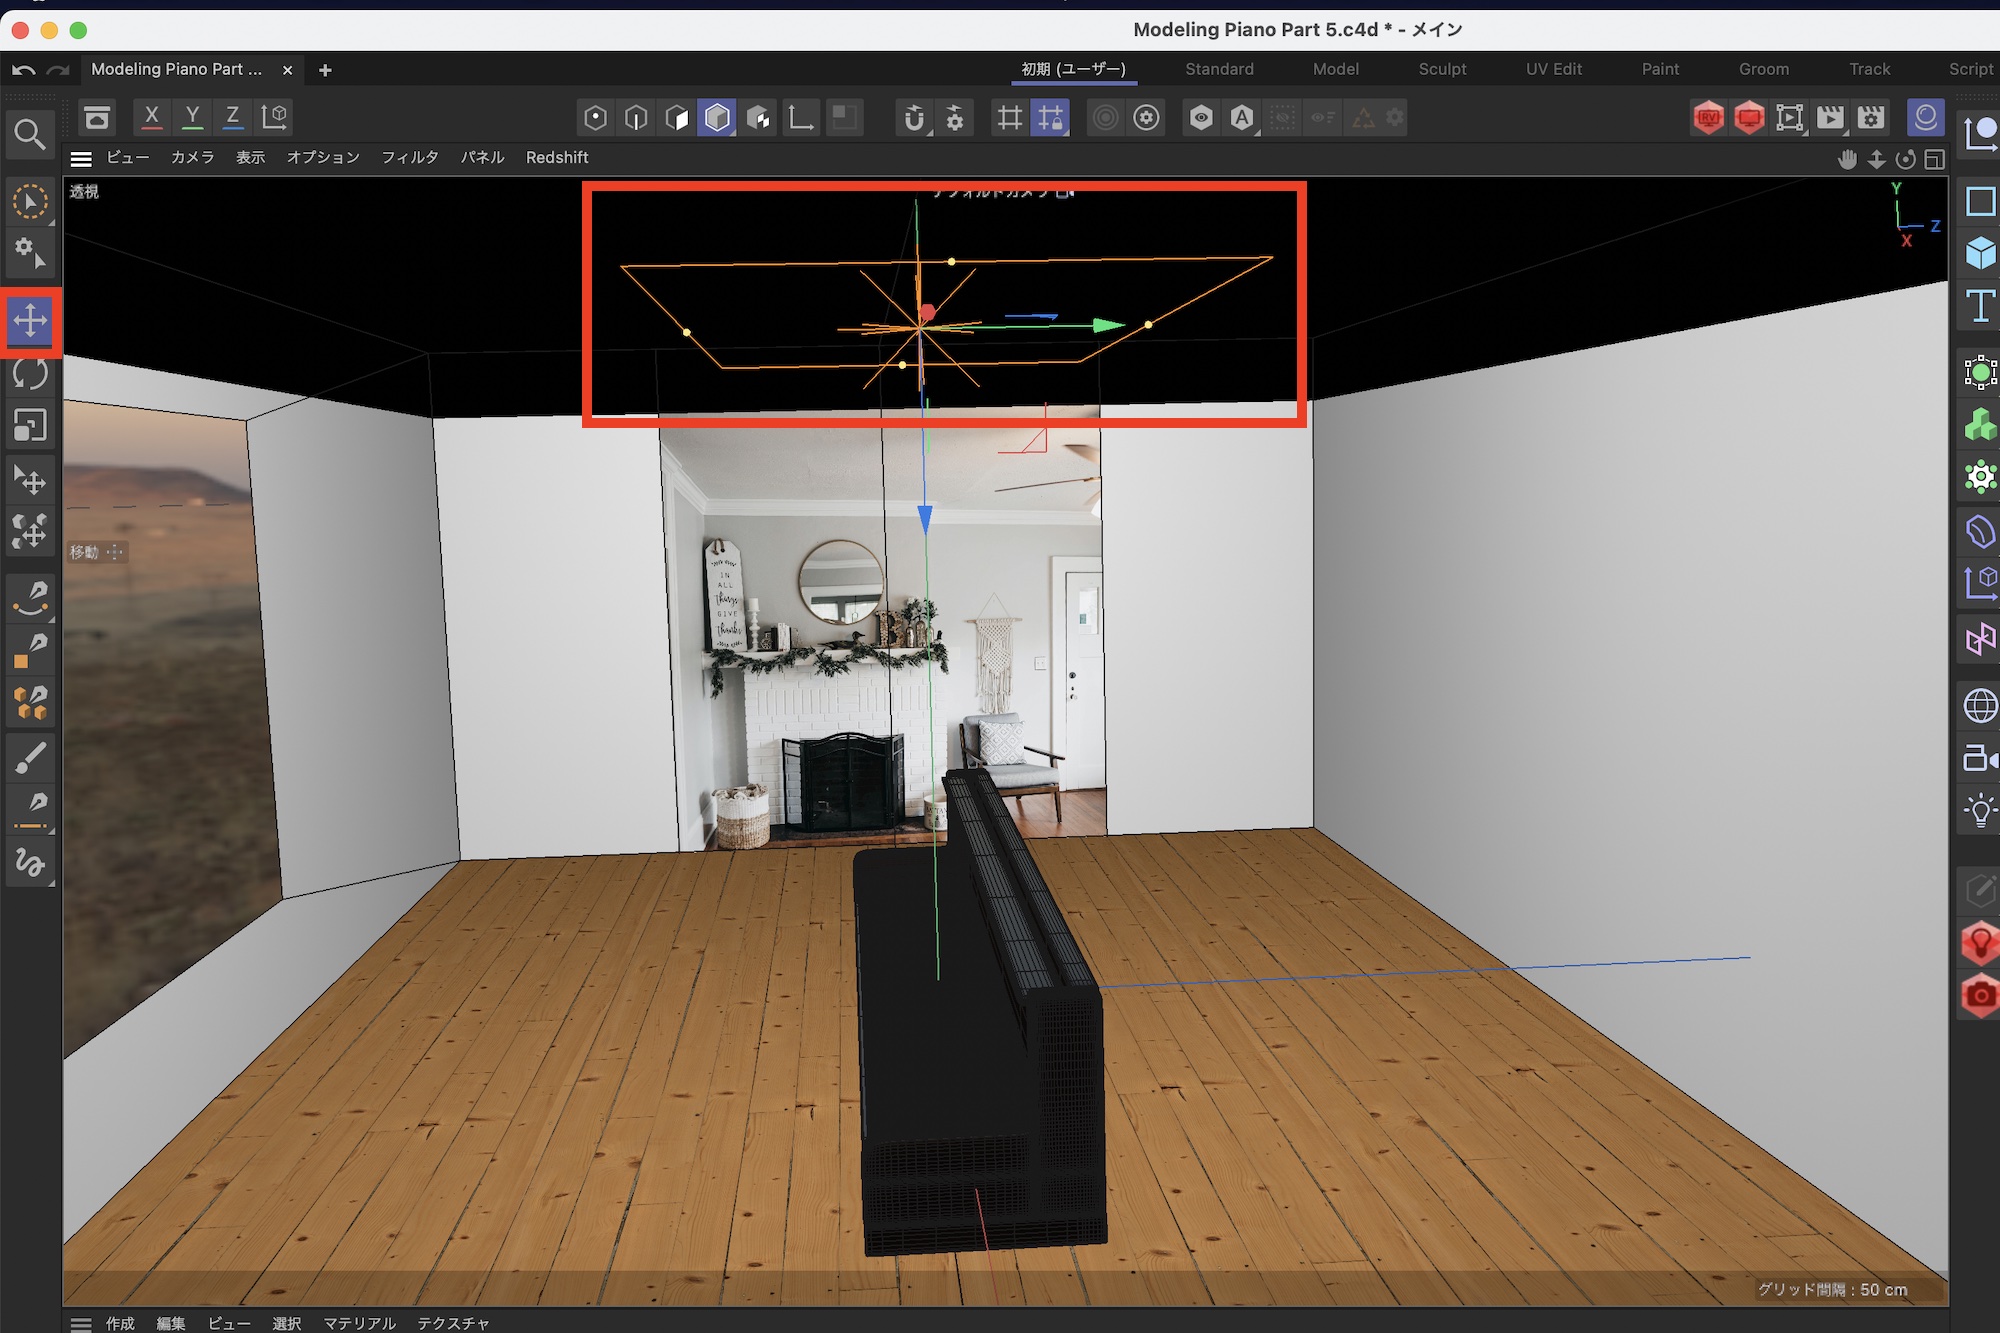Viewport: 2000px width, 1333px height.
Task: Open the Text spline tool
Action: pyautogui.click(x=1980, y=306)
